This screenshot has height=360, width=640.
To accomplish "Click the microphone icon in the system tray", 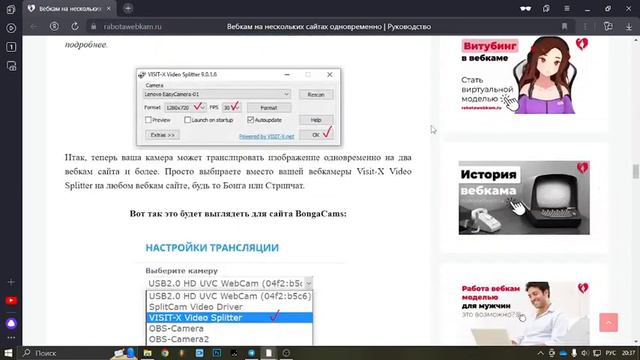I will tap(574, 353).
